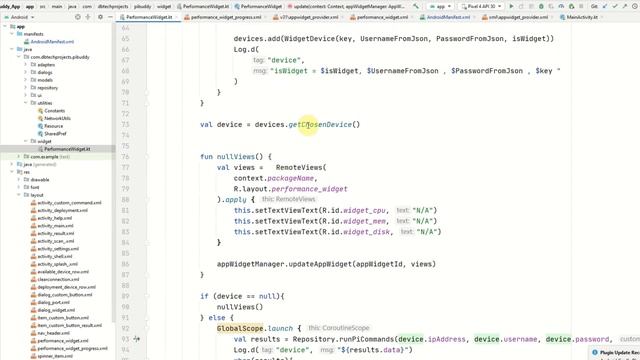
Task: Click the Git push arrow icon
Action: [x=625, y=7]
